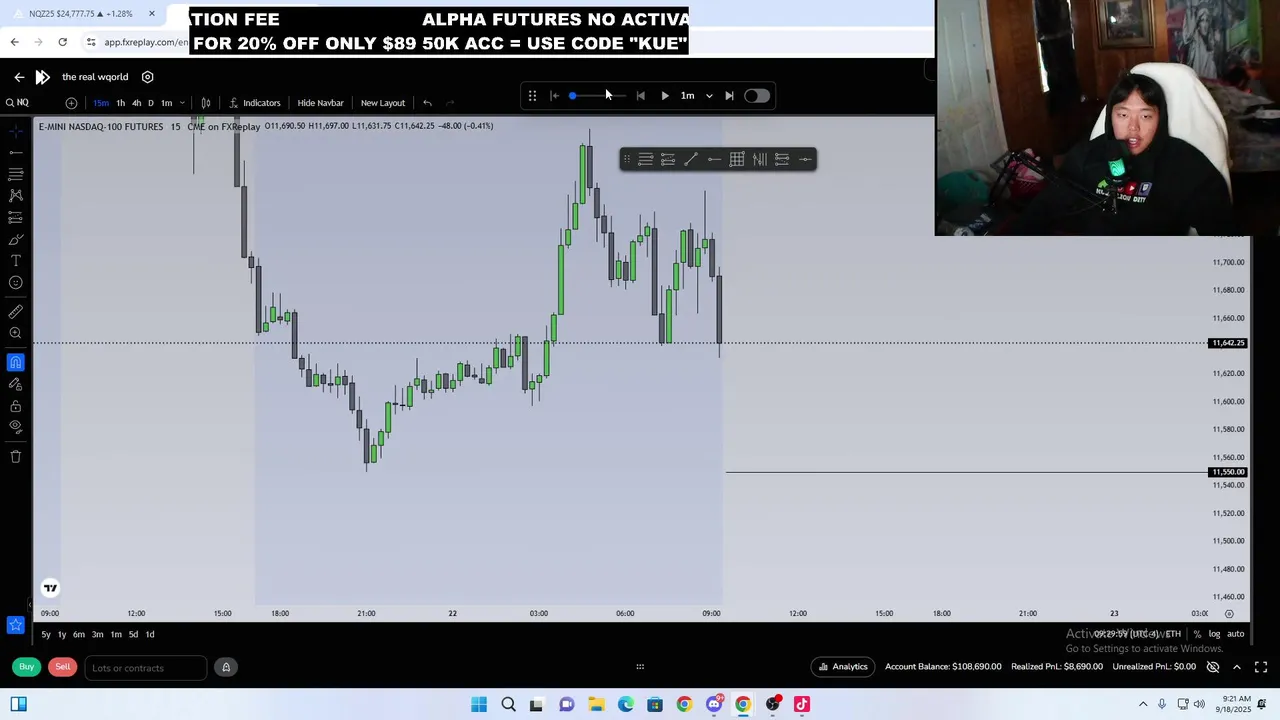Select the 5d date range
The height and width of the screenshot is (720, 1280).
pos(133,634)
